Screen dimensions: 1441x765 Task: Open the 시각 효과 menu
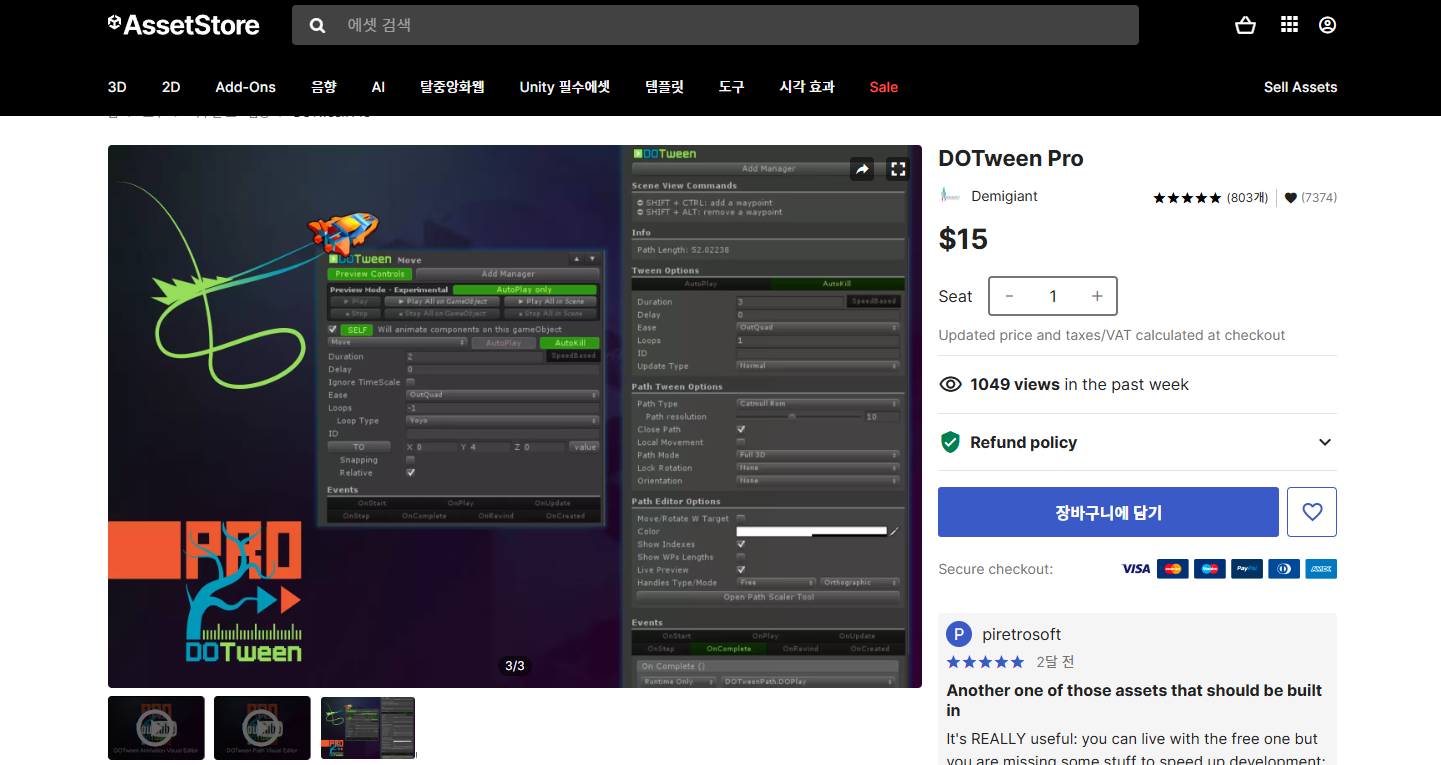click(x=807, y=87)
